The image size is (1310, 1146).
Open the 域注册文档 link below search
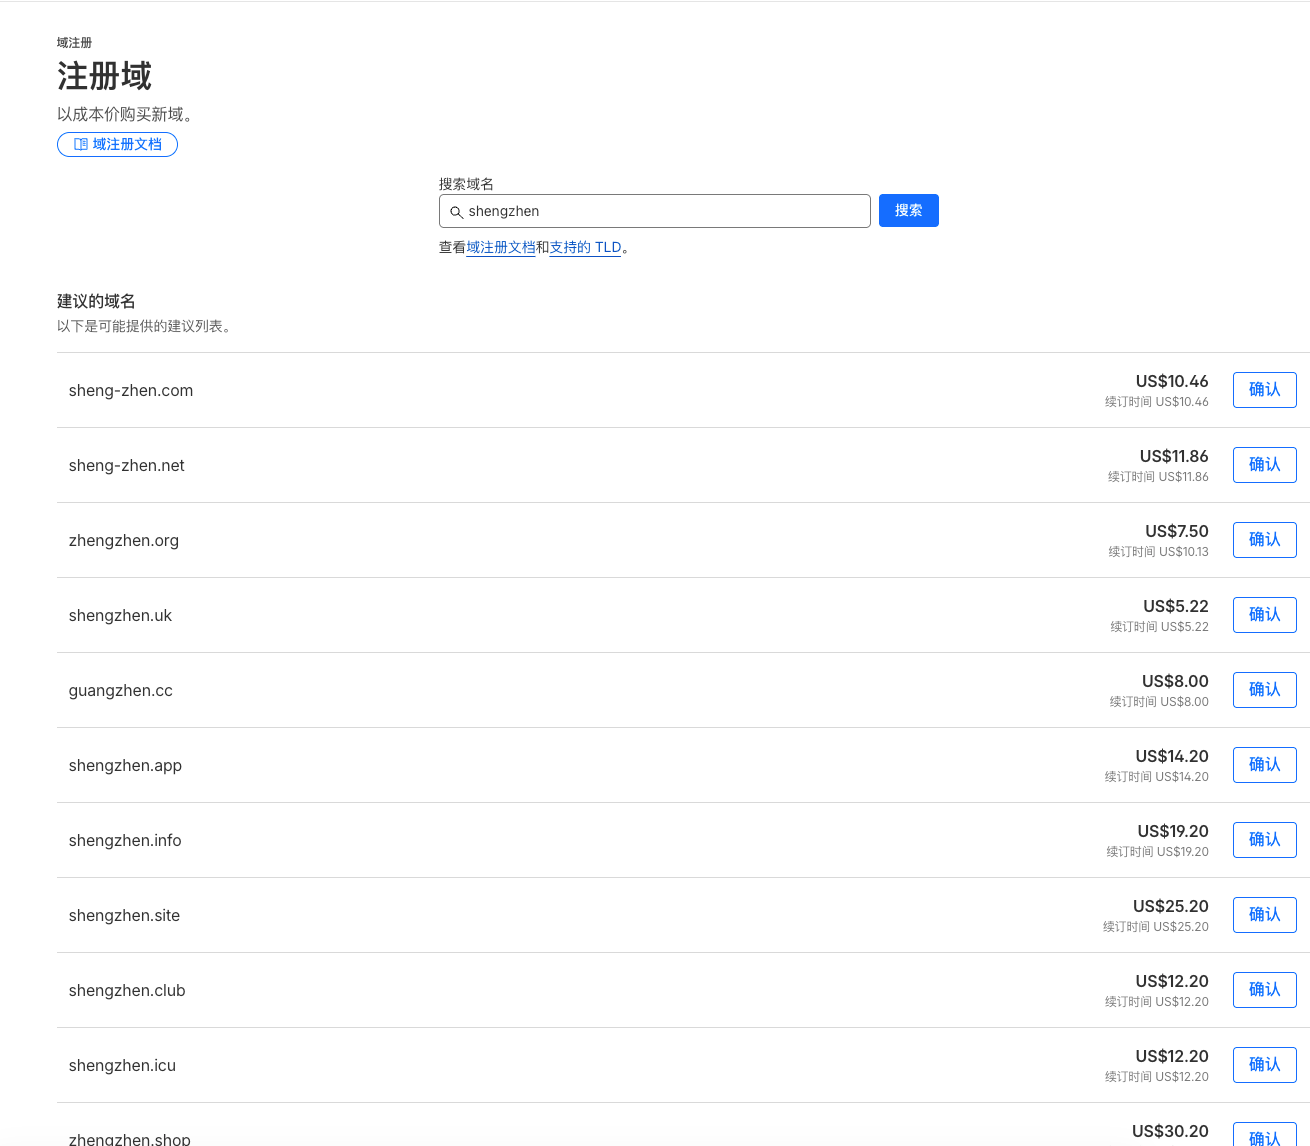tap(500, 247)
